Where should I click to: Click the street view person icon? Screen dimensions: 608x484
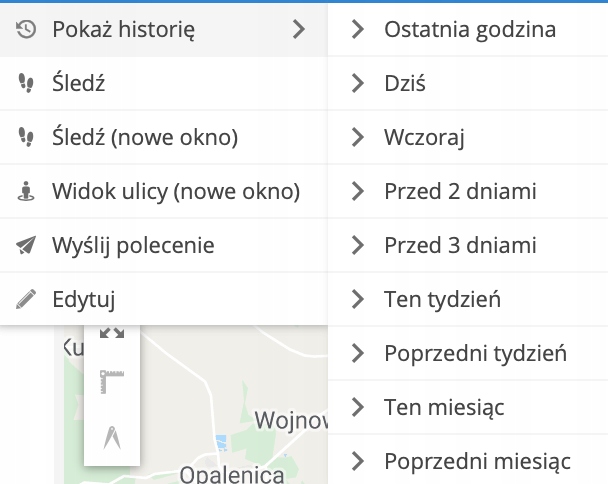pos(26,191)
